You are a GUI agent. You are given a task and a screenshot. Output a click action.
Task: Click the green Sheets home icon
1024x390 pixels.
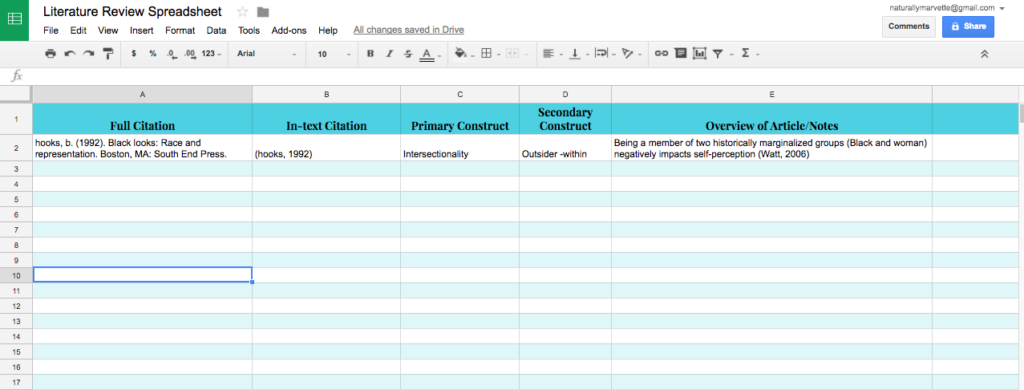pyautogui.click(x=14, y=20)
